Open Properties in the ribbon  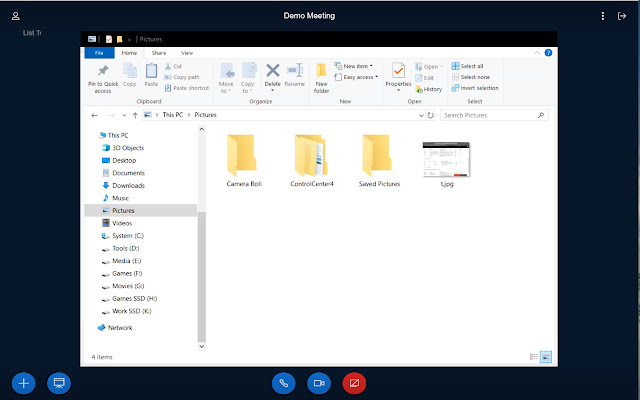[x=398, y=77]
